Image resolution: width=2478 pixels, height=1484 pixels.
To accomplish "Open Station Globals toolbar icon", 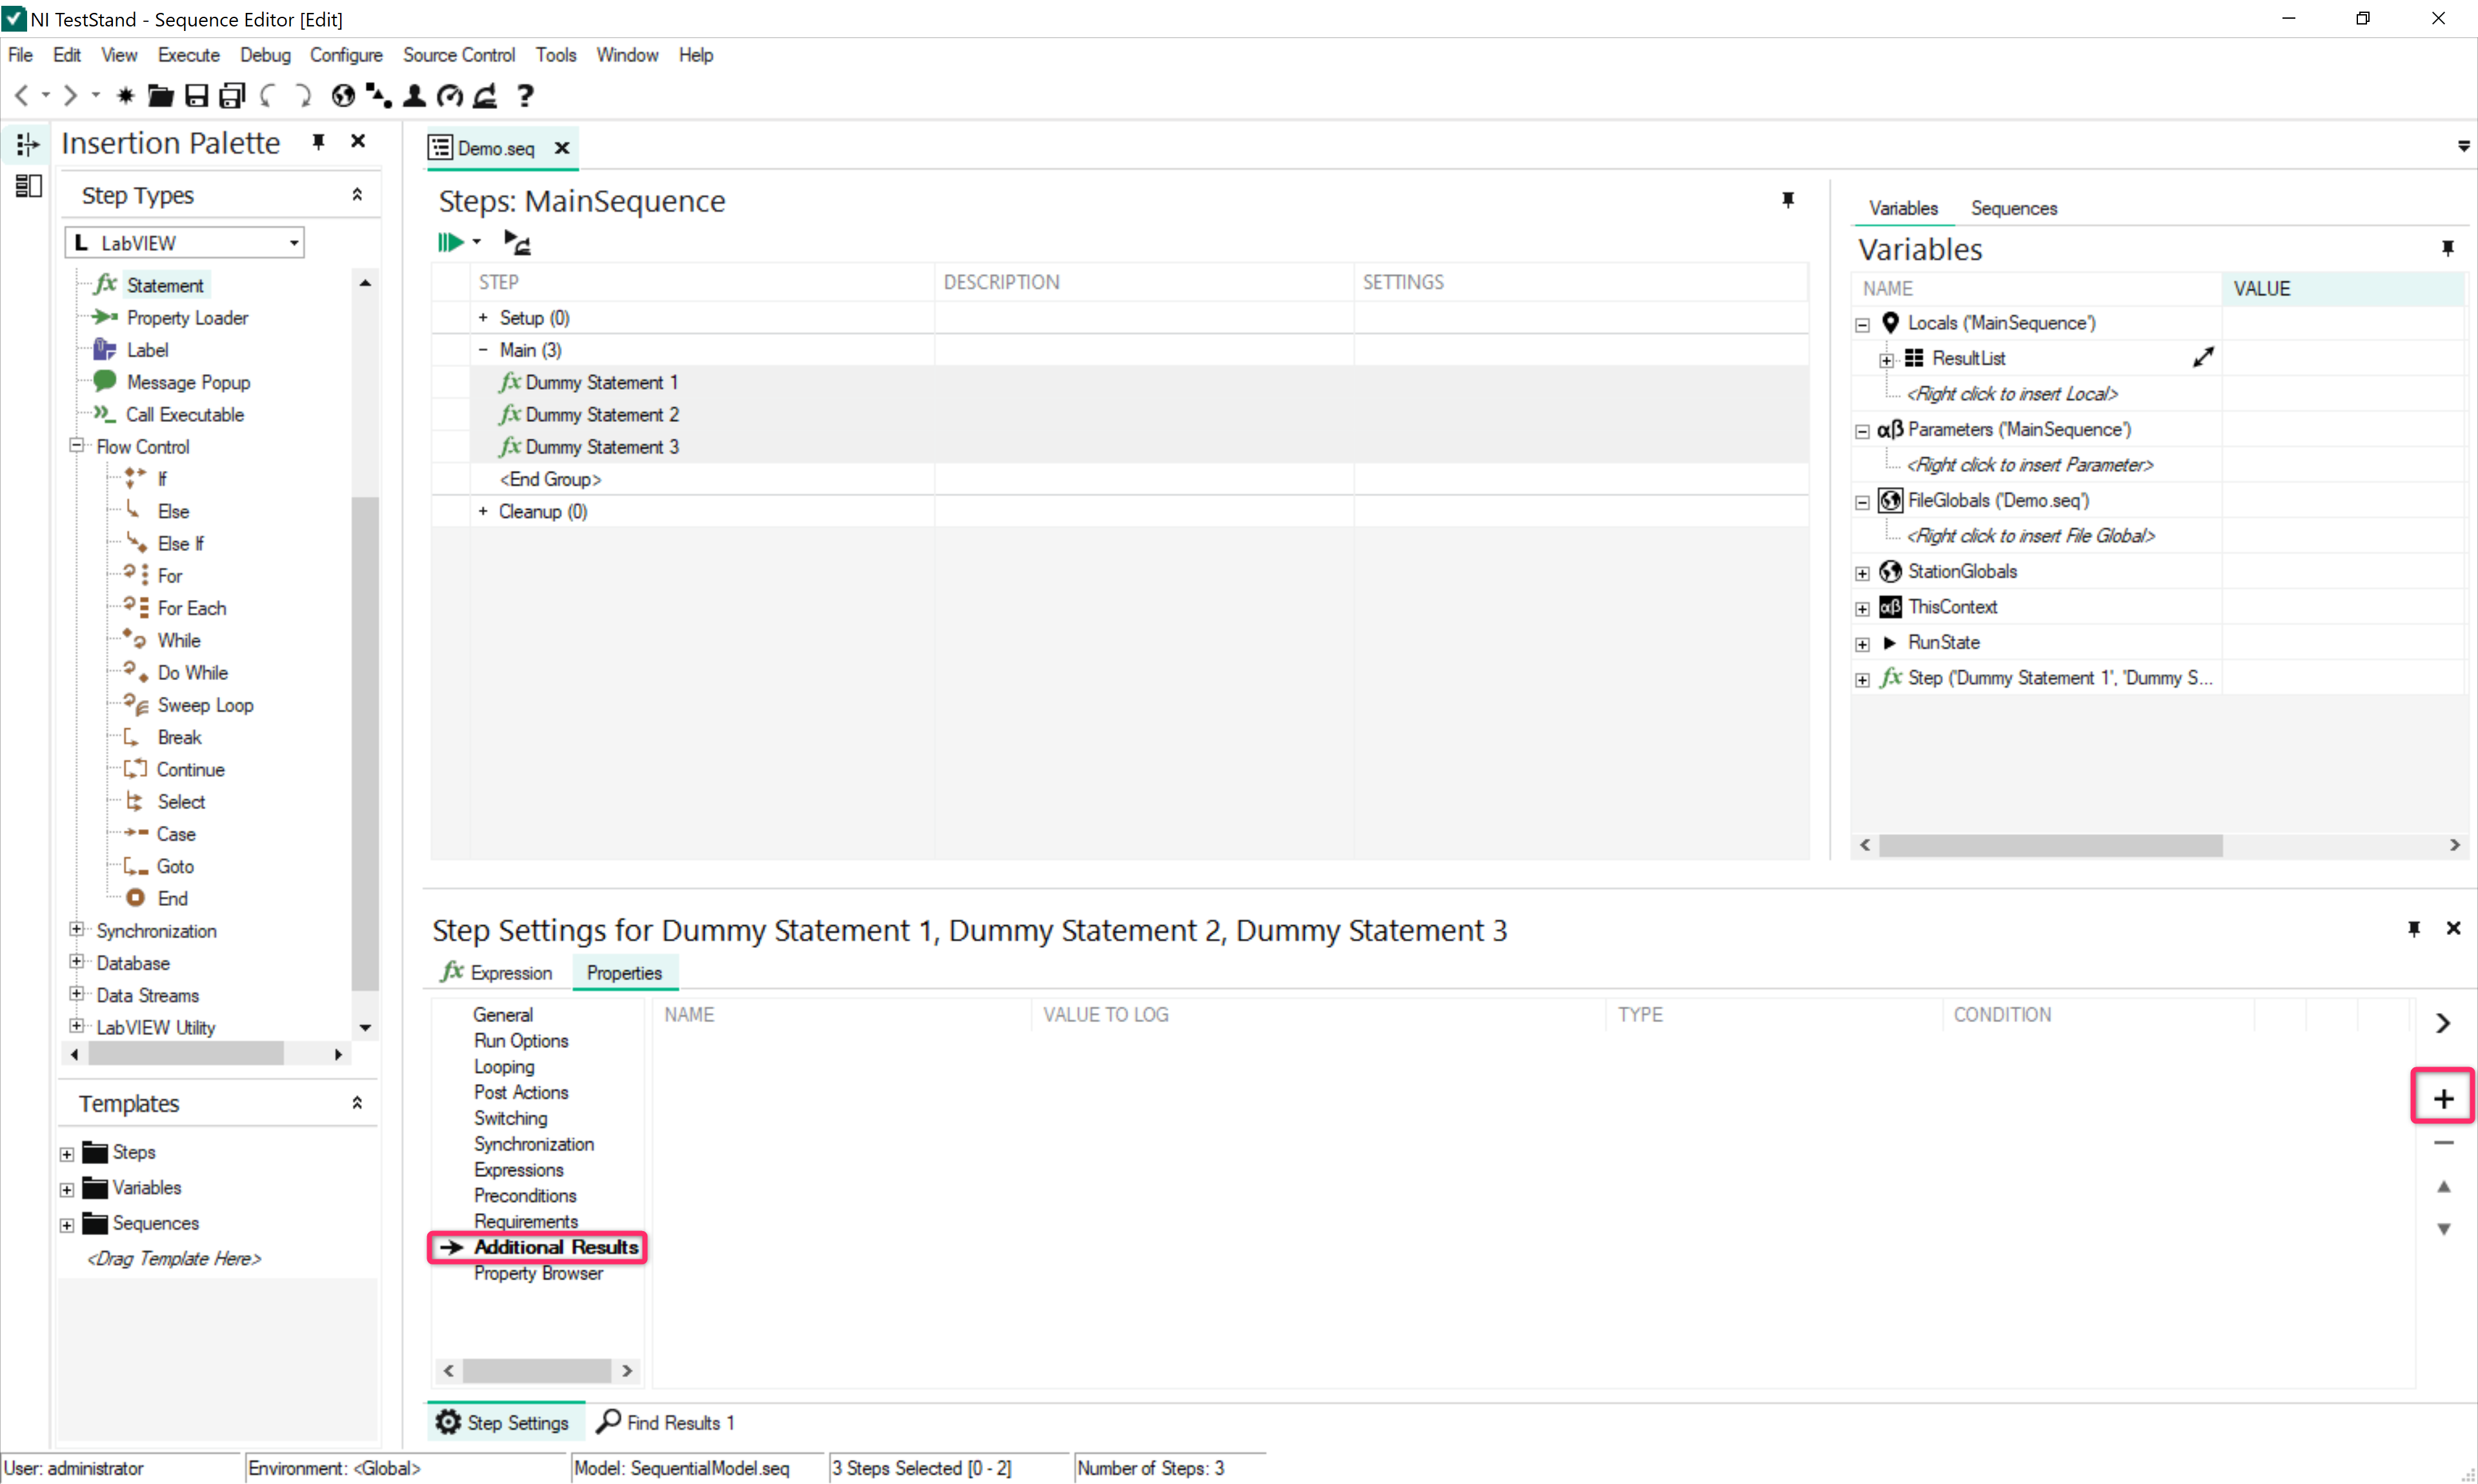I will click(x=343, y=96).
